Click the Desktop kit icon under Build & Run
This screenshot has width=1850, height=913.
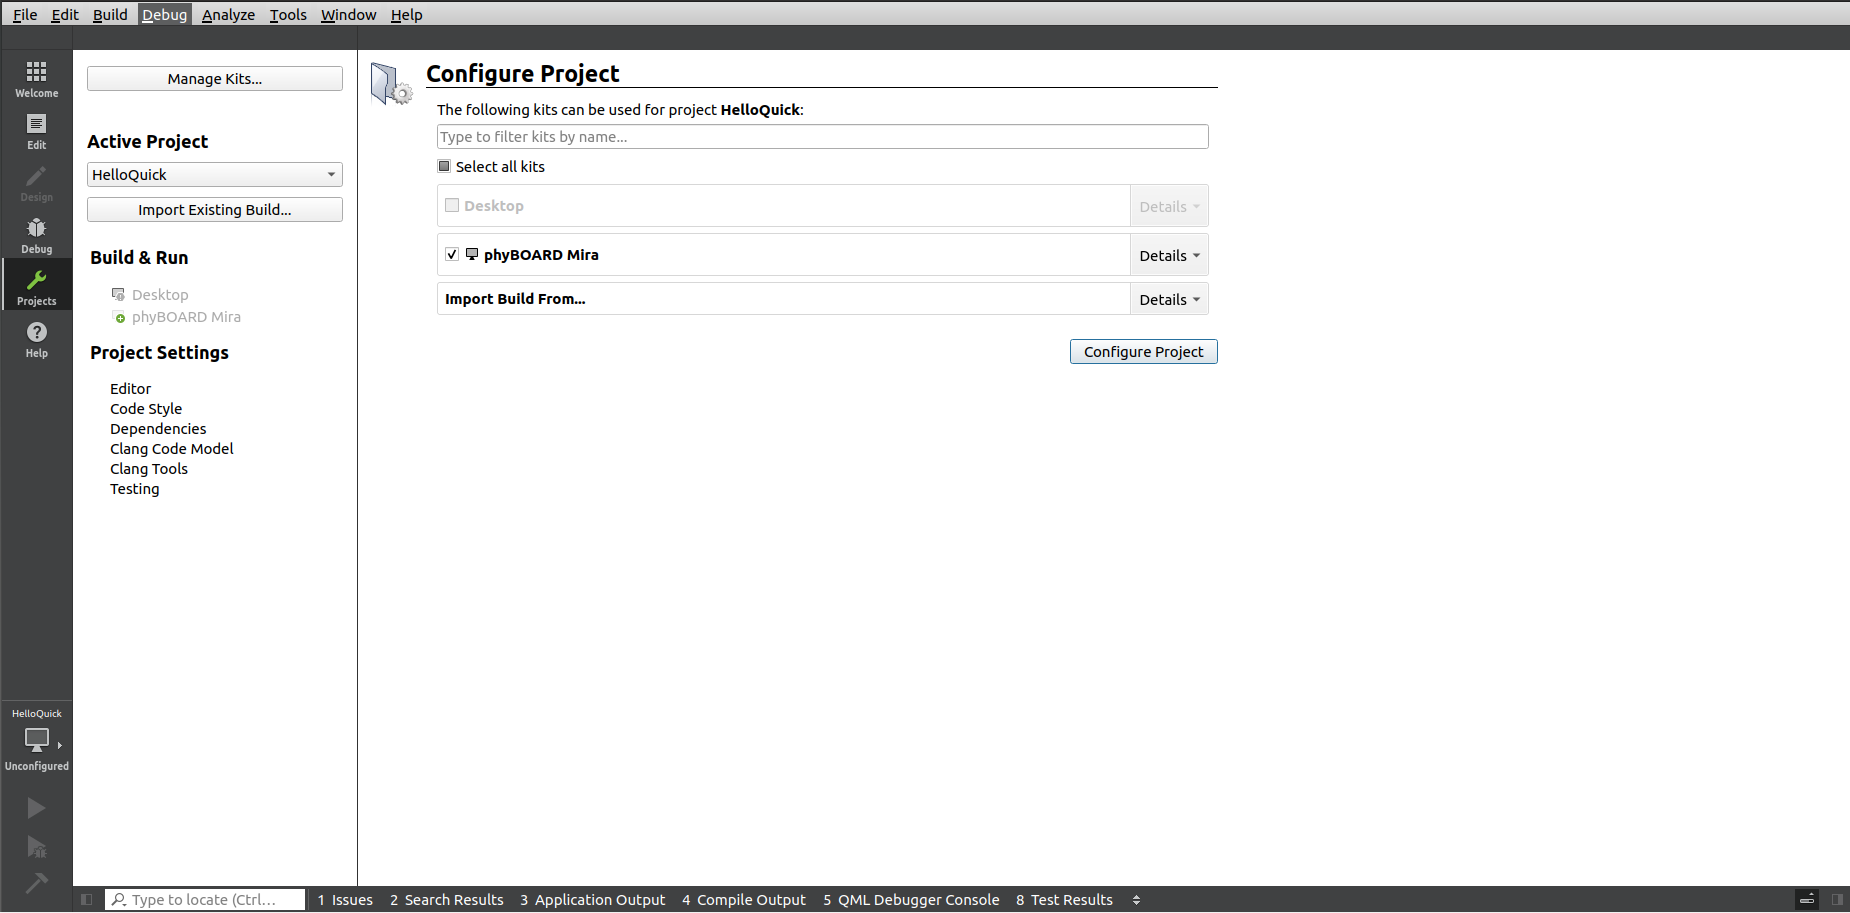118,294
